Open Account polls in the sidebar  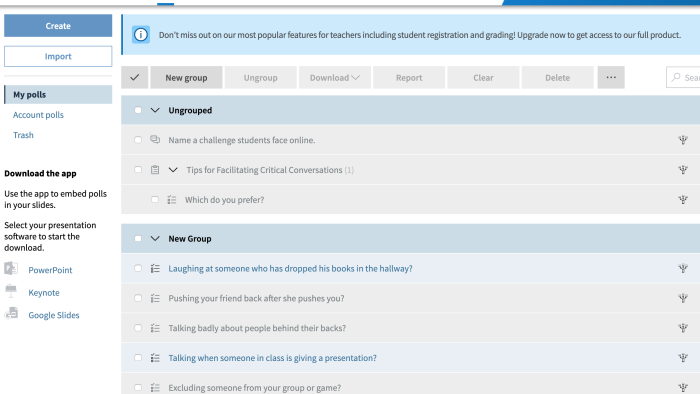tap(38, 115)
